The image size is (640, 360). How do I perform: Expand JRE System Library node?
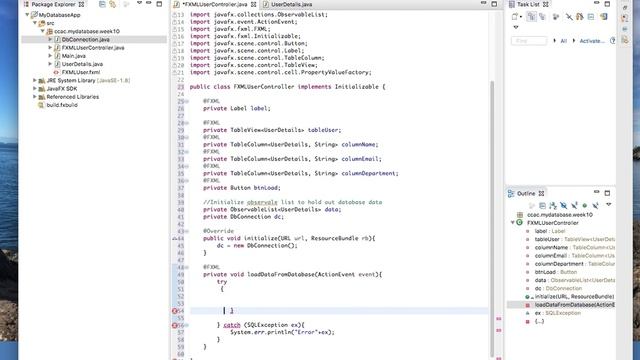pos(35,80)
